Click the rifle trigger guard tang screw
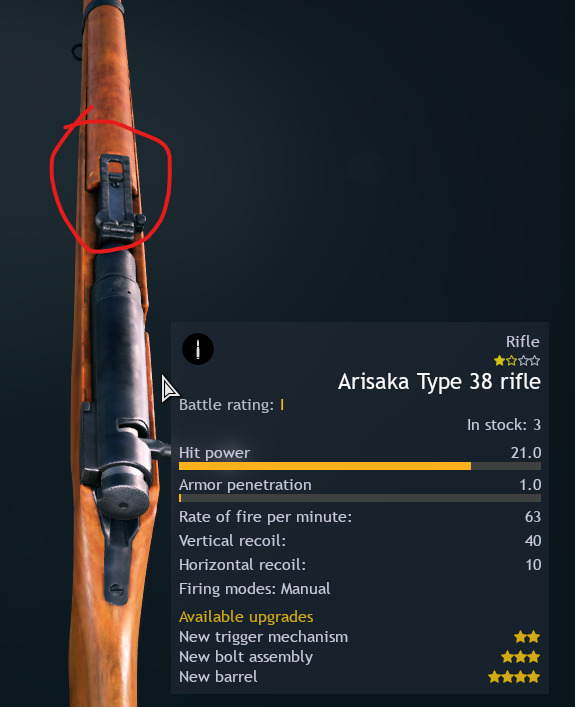The image size is (575, 707). [116, 589]
